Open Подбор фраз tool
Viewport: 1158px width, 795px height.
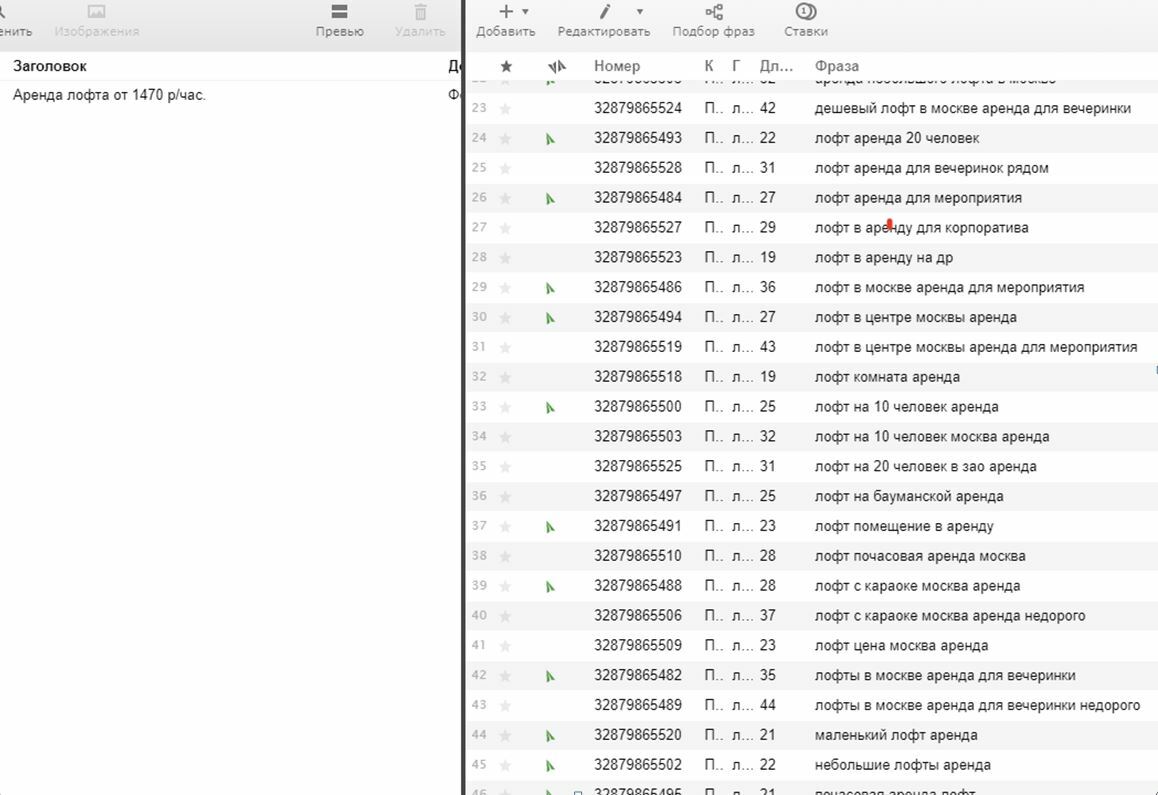713,21
